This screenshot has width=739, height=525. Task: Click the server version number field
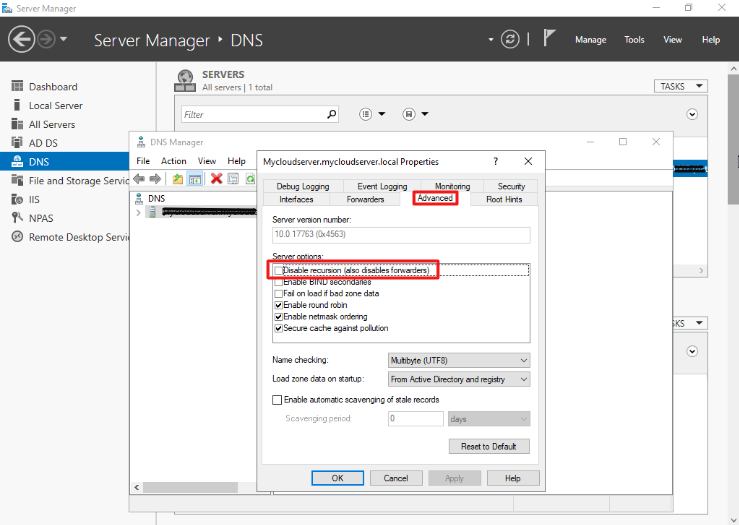(x=401, y=235)
